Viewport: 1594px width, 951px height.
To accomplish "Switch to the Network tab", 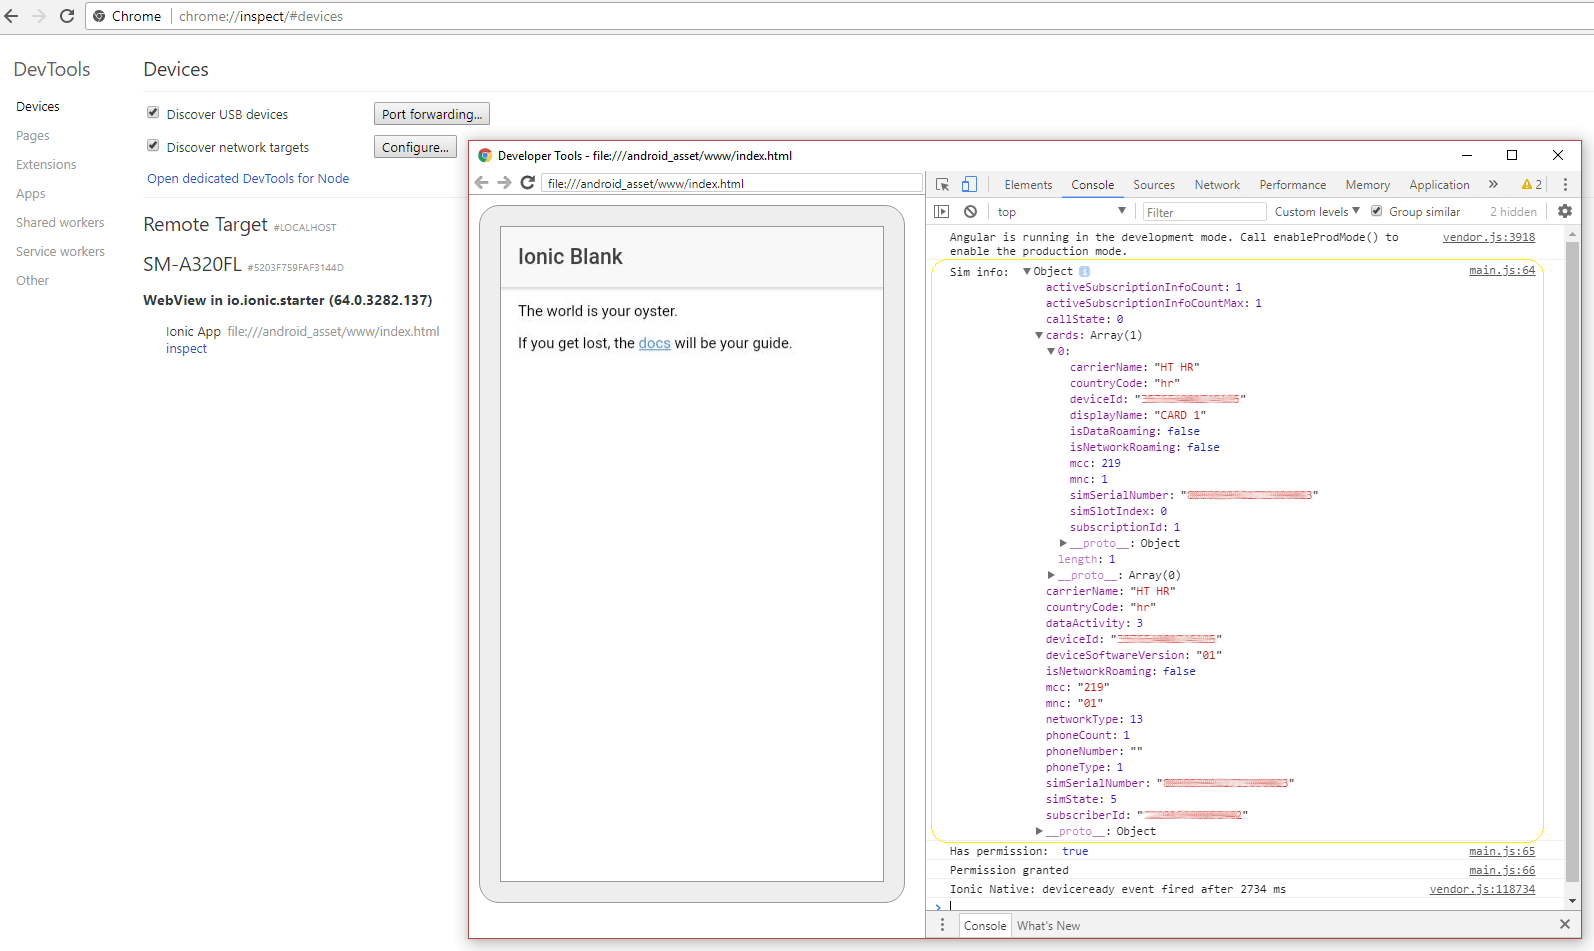I will 1216,185.
